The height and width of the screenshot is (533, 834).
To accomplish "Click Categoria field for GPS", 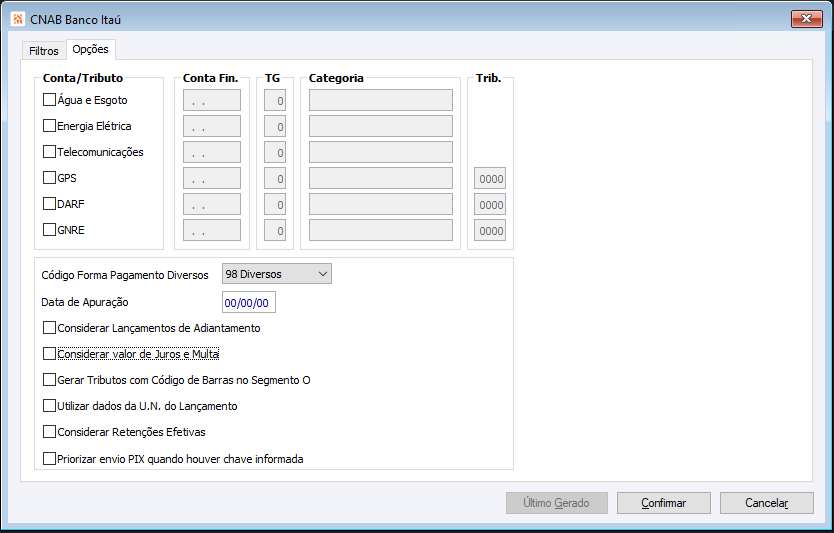I will [381, 178].
